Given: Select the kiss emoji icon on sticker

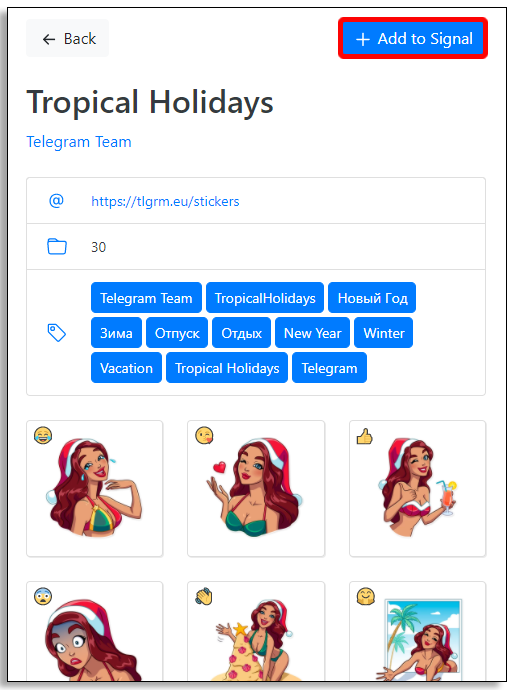Looking at the screenshot, I should (x=204, y=436).
